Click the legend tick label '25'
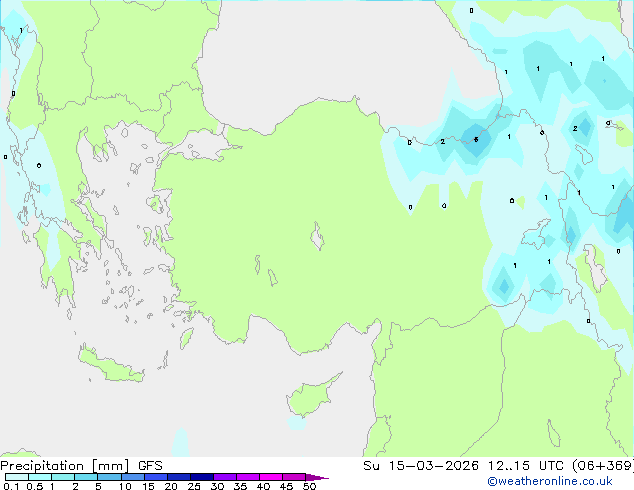 click(x=194, y=486)
